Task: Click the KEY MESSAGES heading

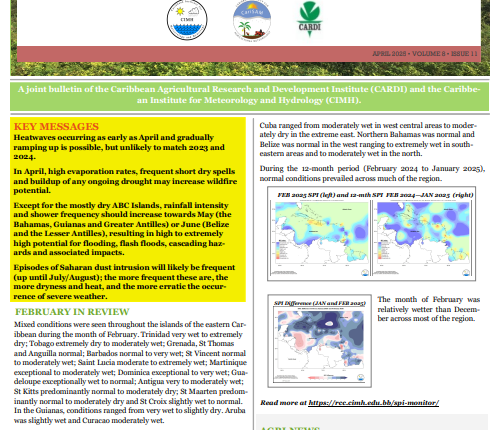Action: tap(56, 127)
